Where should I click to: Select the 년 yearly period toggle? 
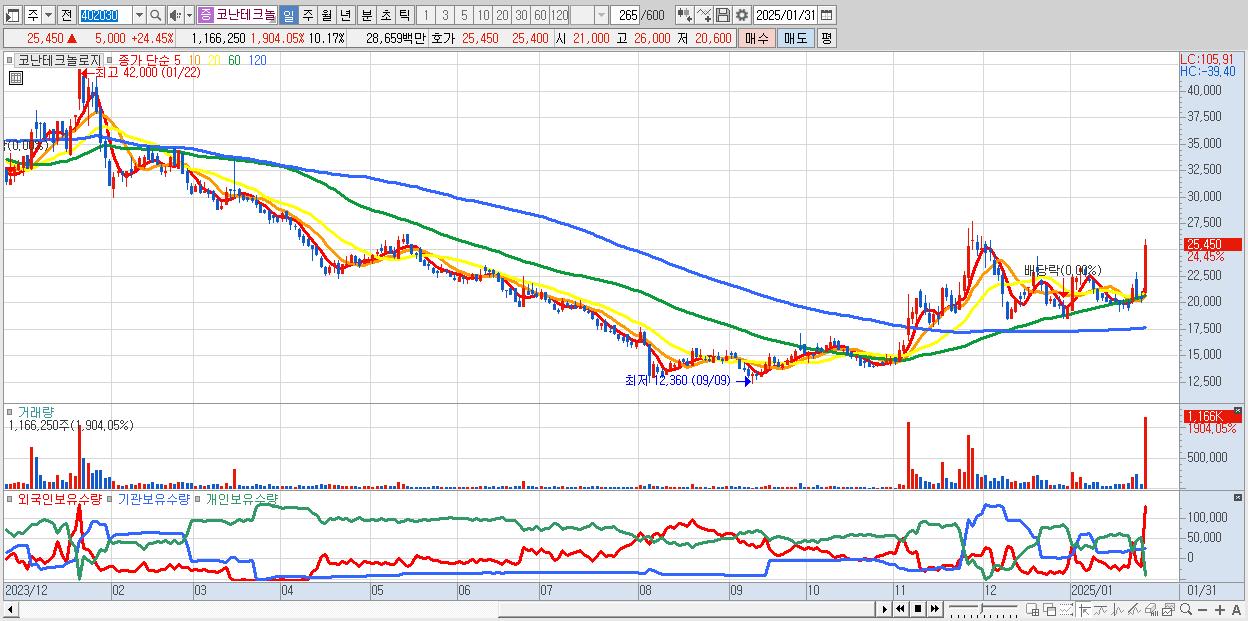(345, 15)
